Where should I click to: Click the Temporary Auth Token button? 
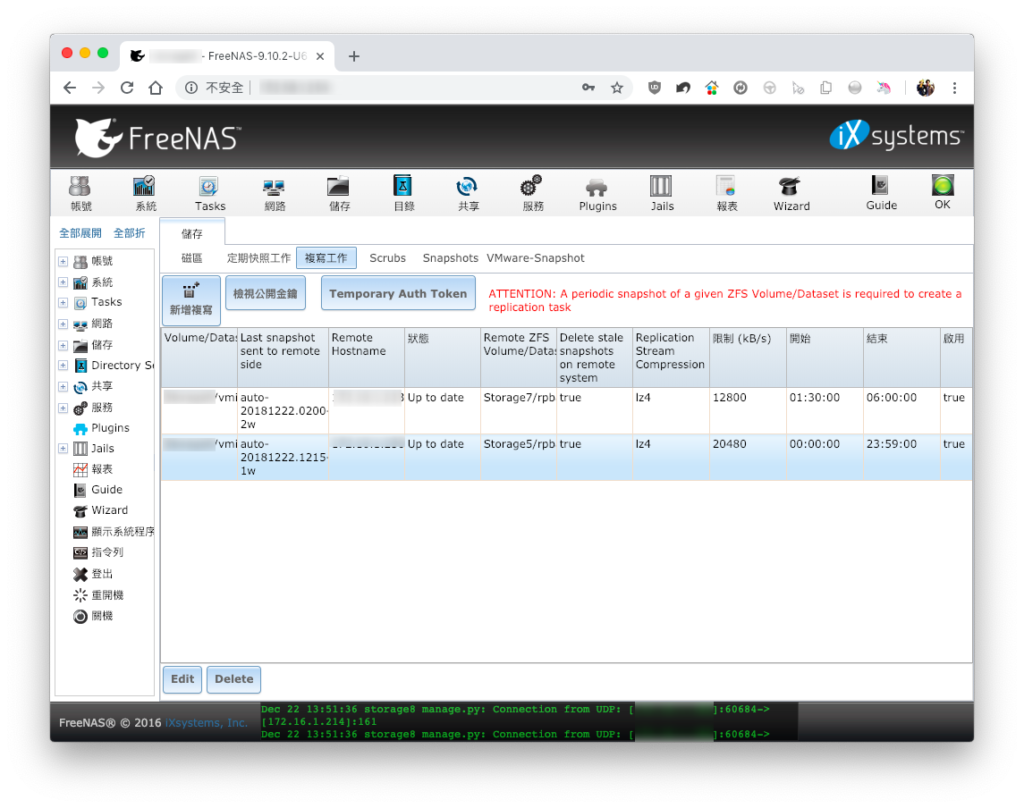point(398,293)
